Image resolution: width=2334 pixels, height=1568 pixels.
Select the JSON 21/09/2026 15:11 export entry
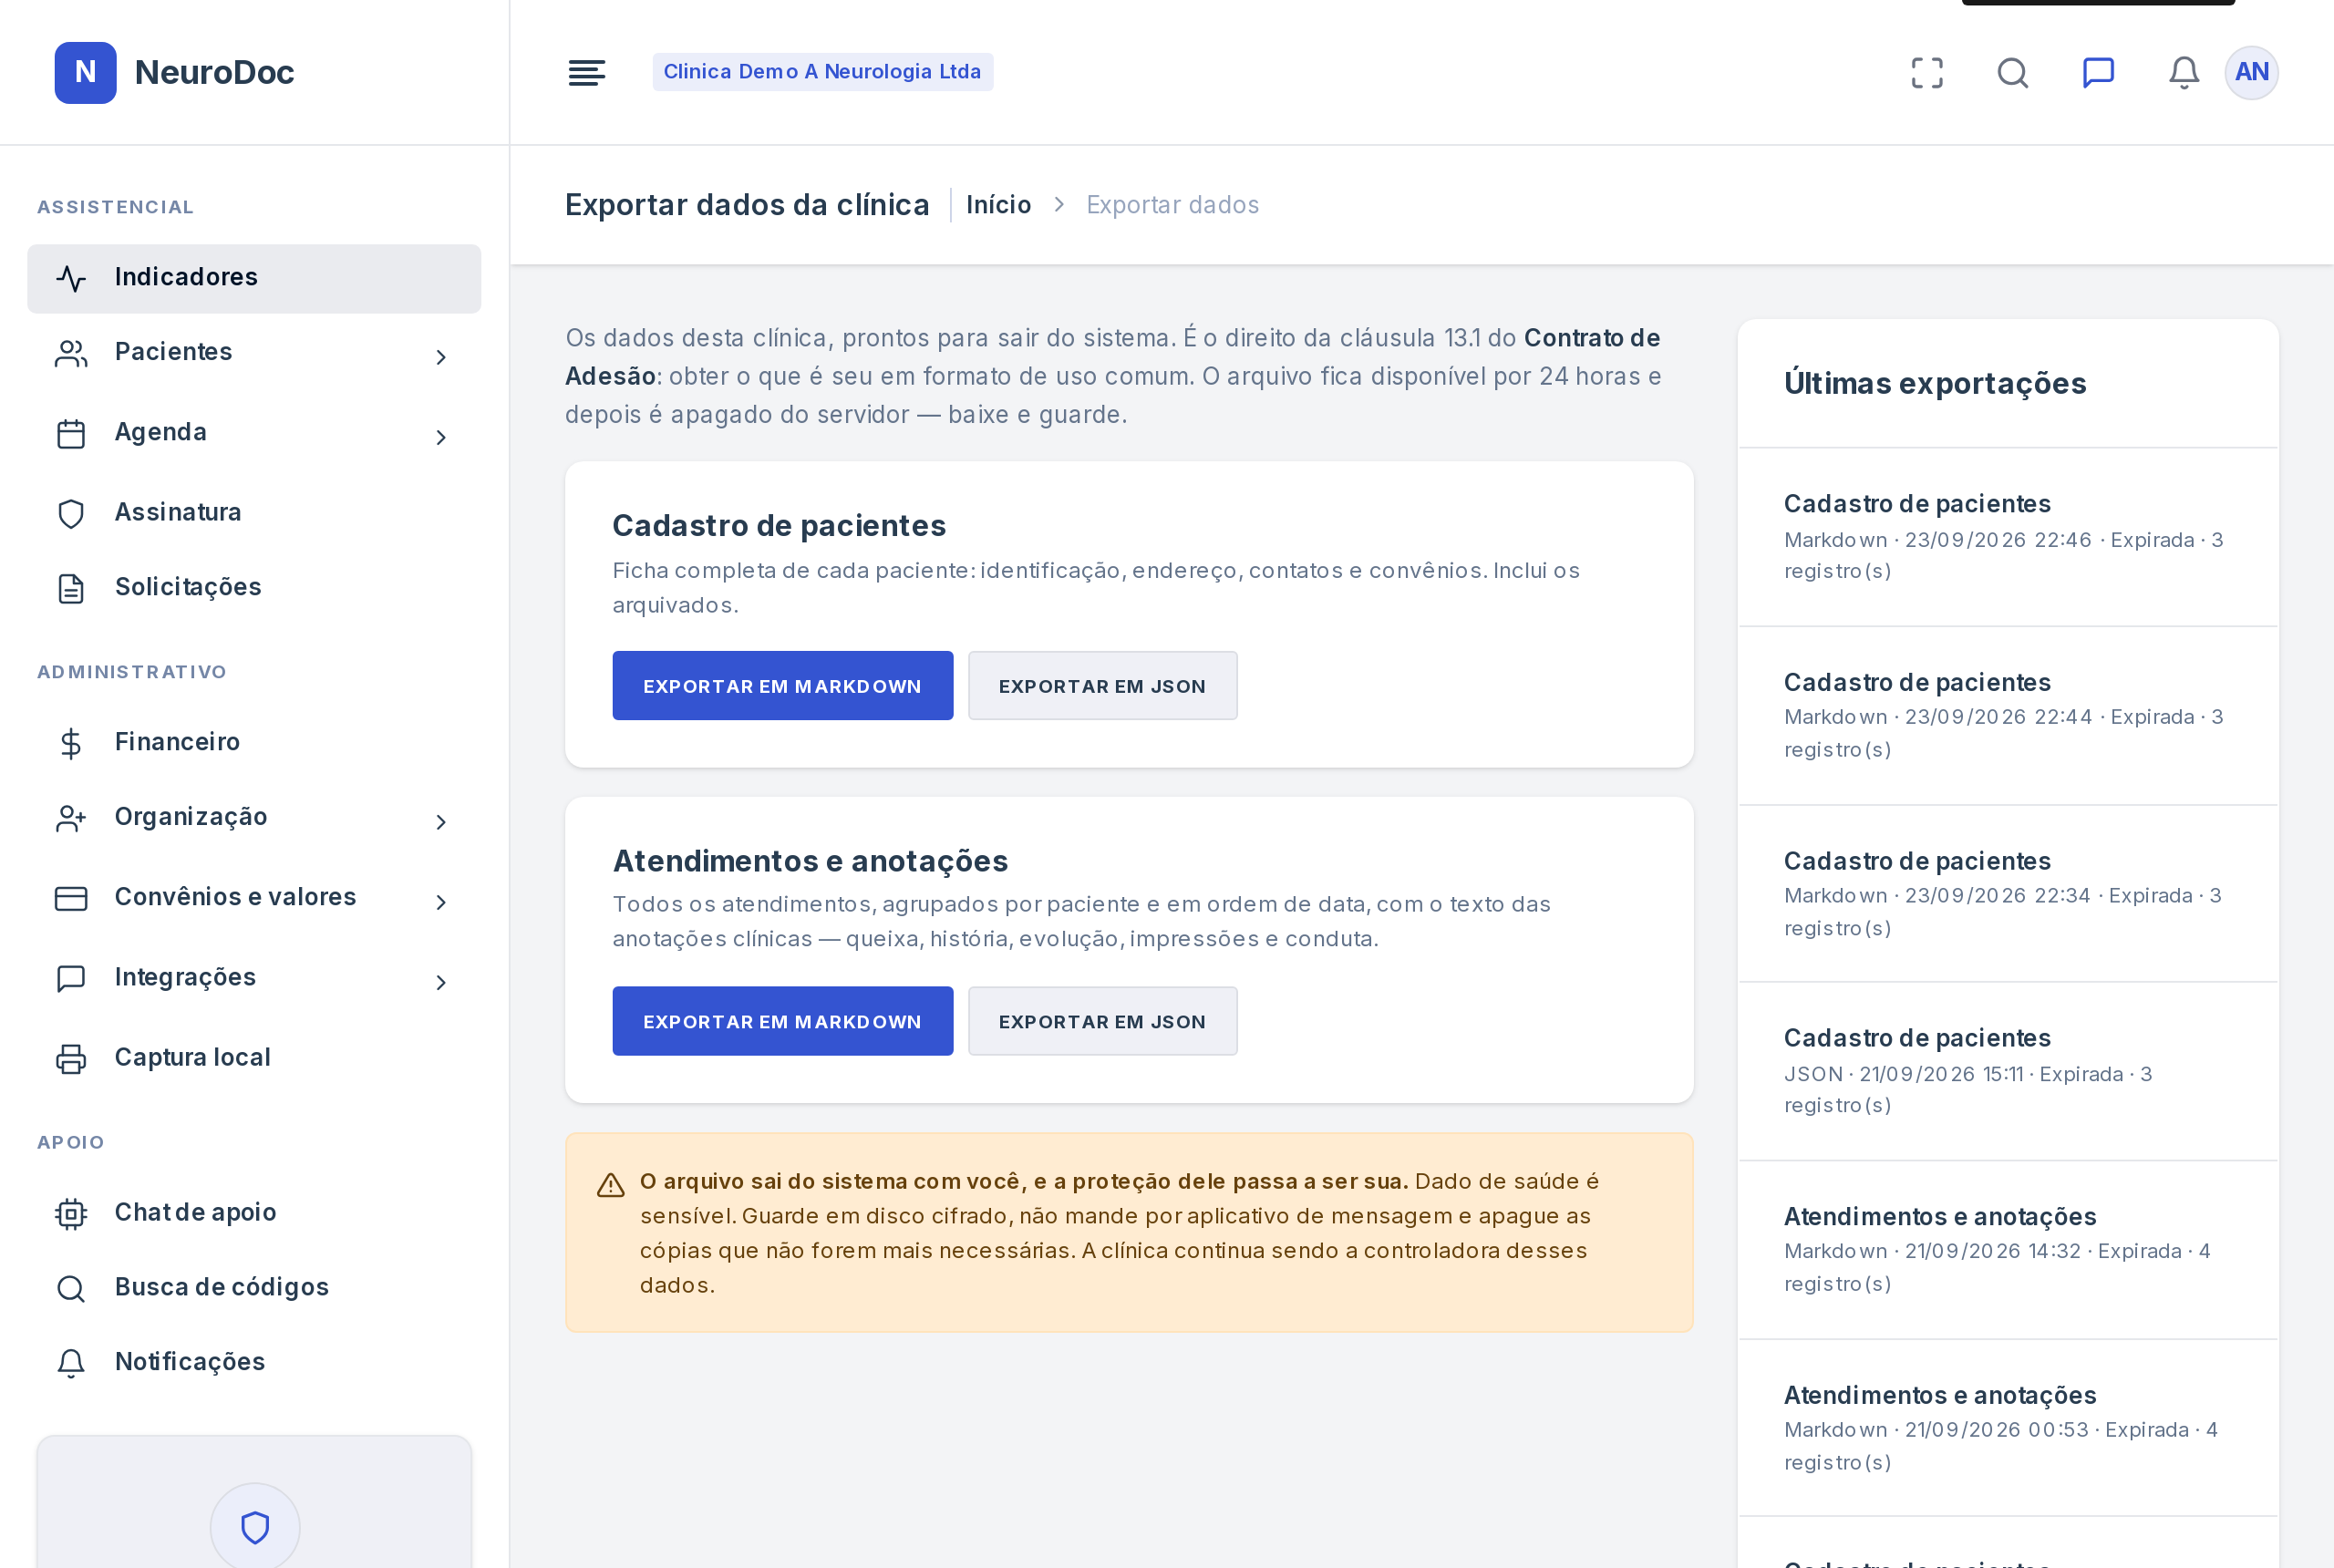pyautogui.click(x=2008, y=1071)
